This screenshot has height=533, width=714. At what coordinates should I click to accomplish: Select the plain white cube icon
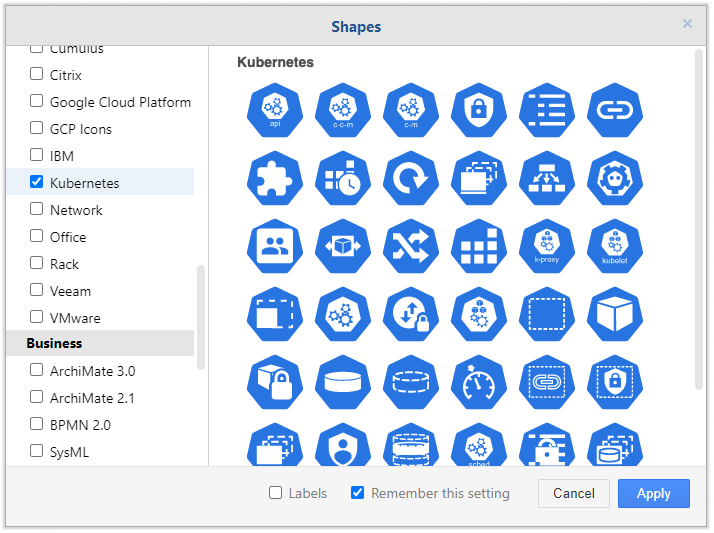click(615, 314)
